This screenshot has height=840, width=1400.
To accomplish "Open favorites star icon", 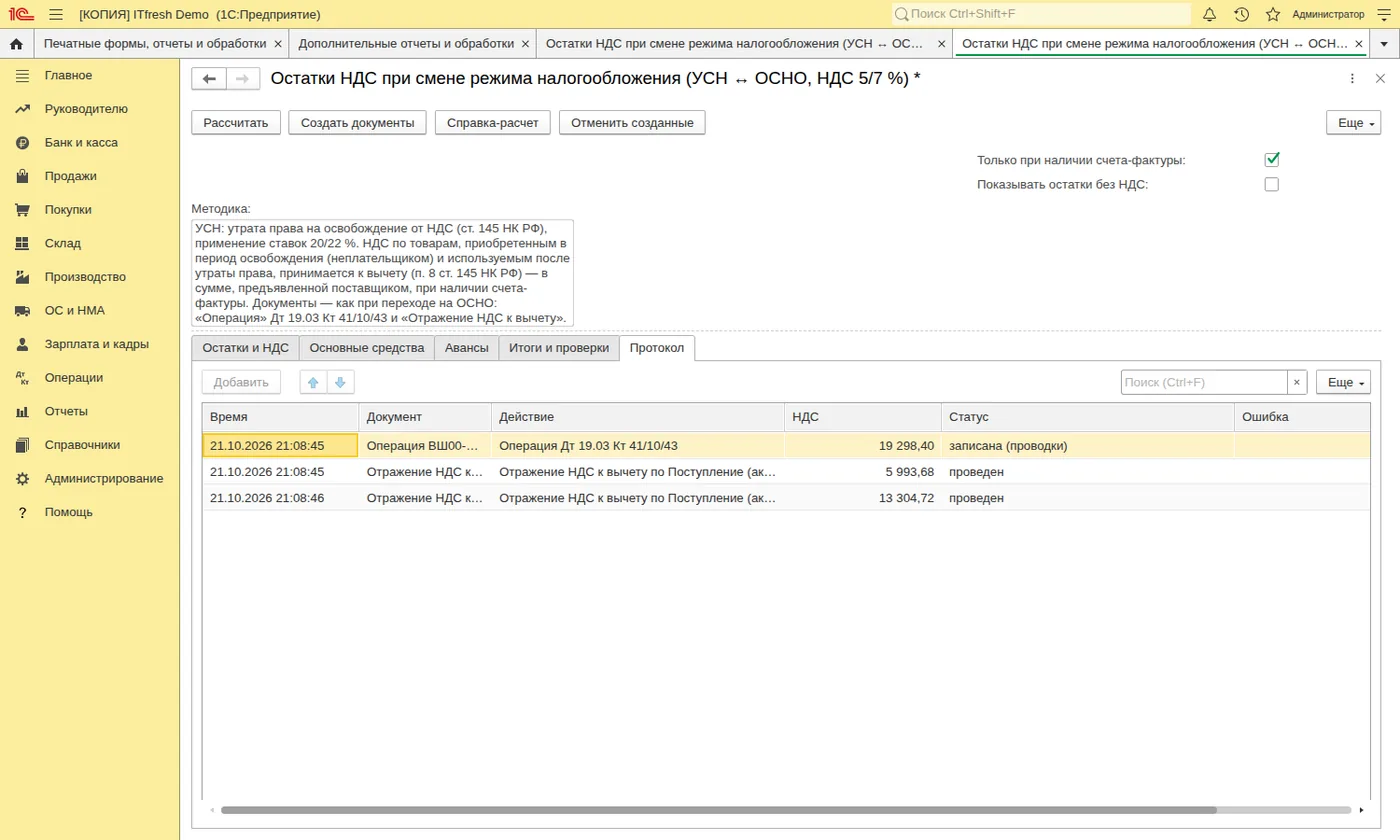I will tap(1273, 14).
